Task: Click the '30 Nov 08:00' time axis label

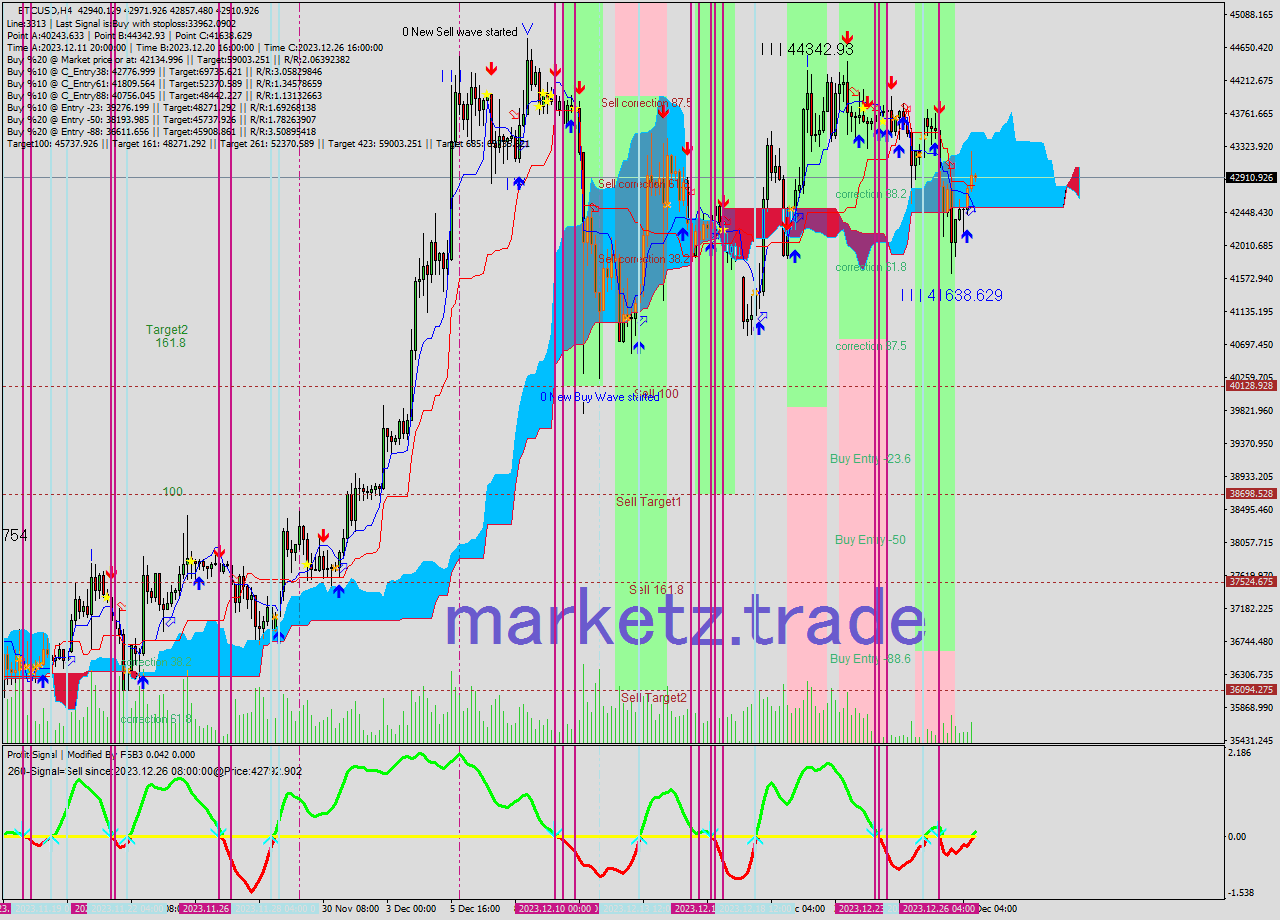Action: tap(351, 909)
